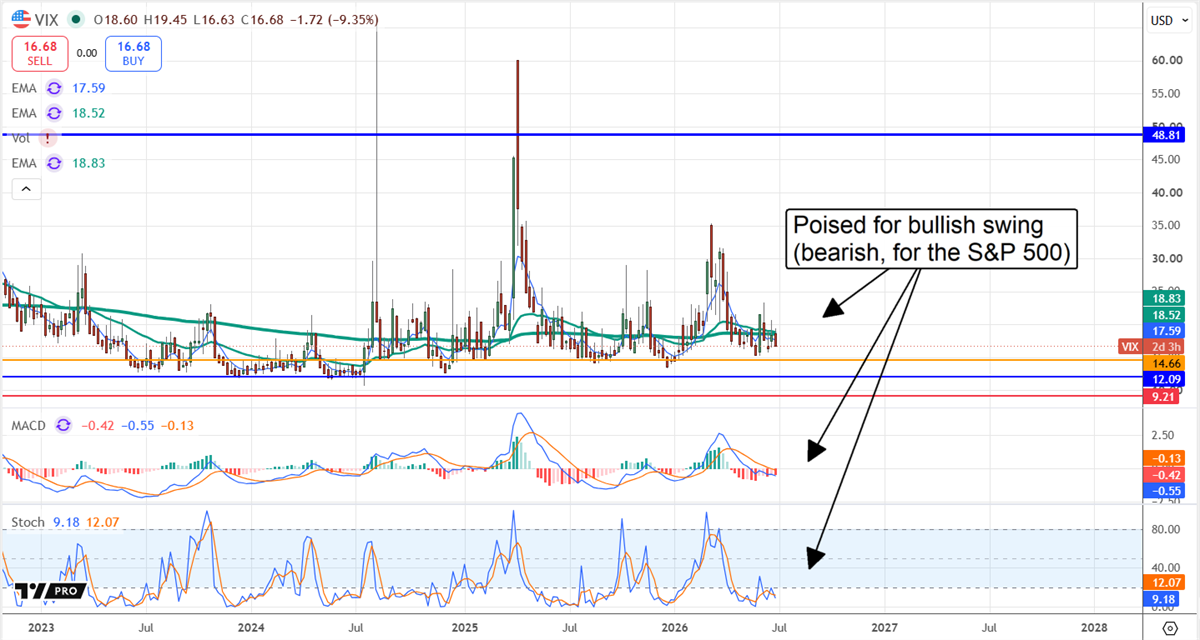This screenshot has height=640, width=1200.
Task: Open chart settings gear in bottom-right corner
Action: click(x=1170, y=627)
